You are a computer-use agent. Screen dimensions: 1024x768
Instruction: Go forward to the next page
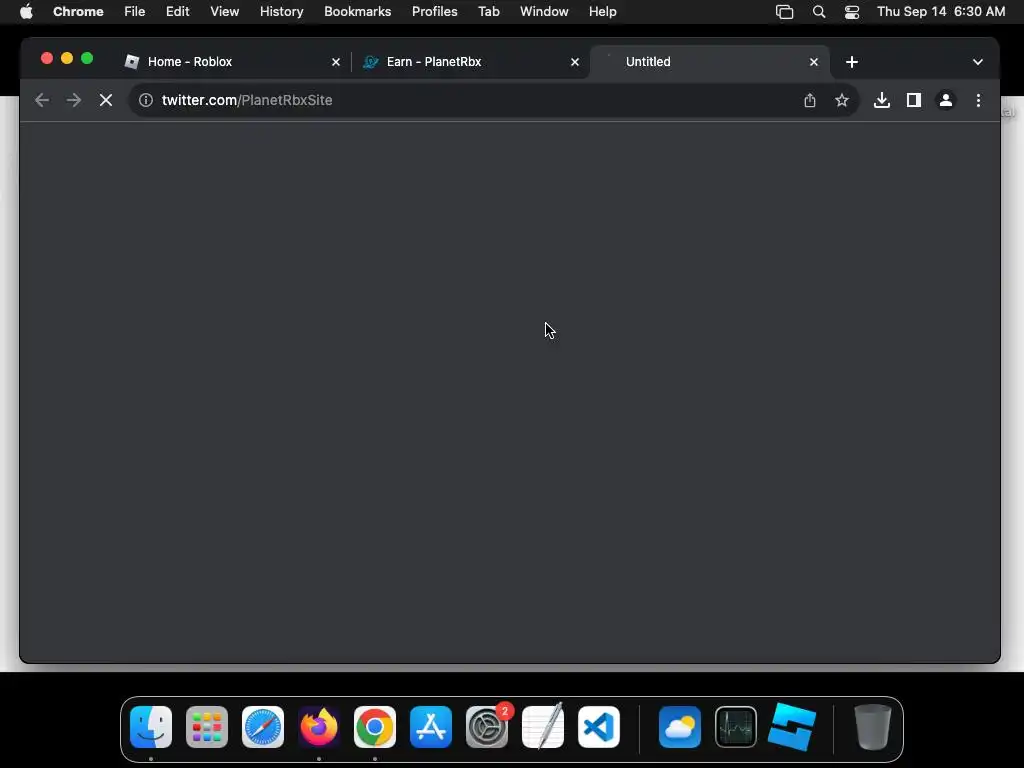click(x=74, y=100)
